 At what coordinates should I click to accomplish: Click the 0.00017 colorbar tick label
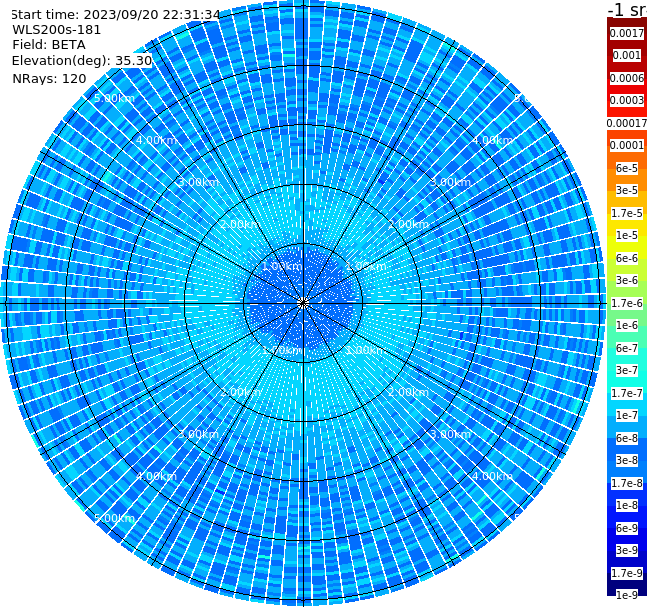click(x=627, y=123)
